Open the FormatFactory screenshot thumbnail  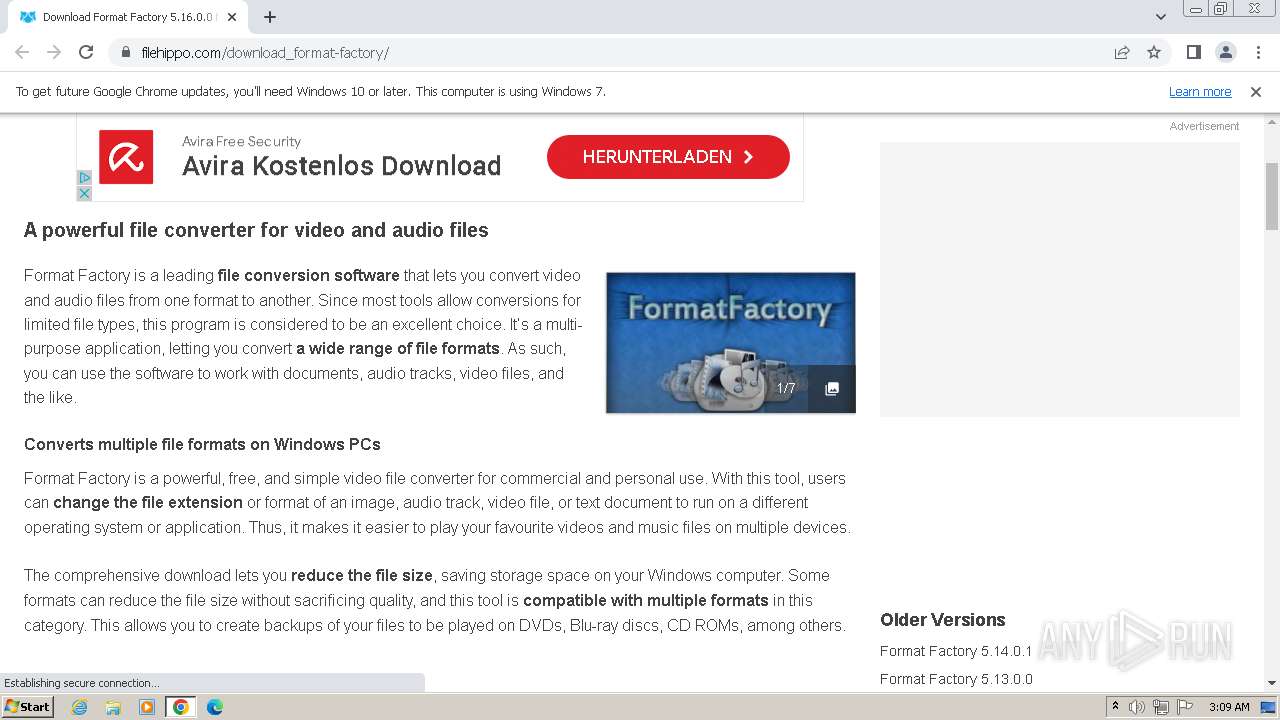coord(730,343)
